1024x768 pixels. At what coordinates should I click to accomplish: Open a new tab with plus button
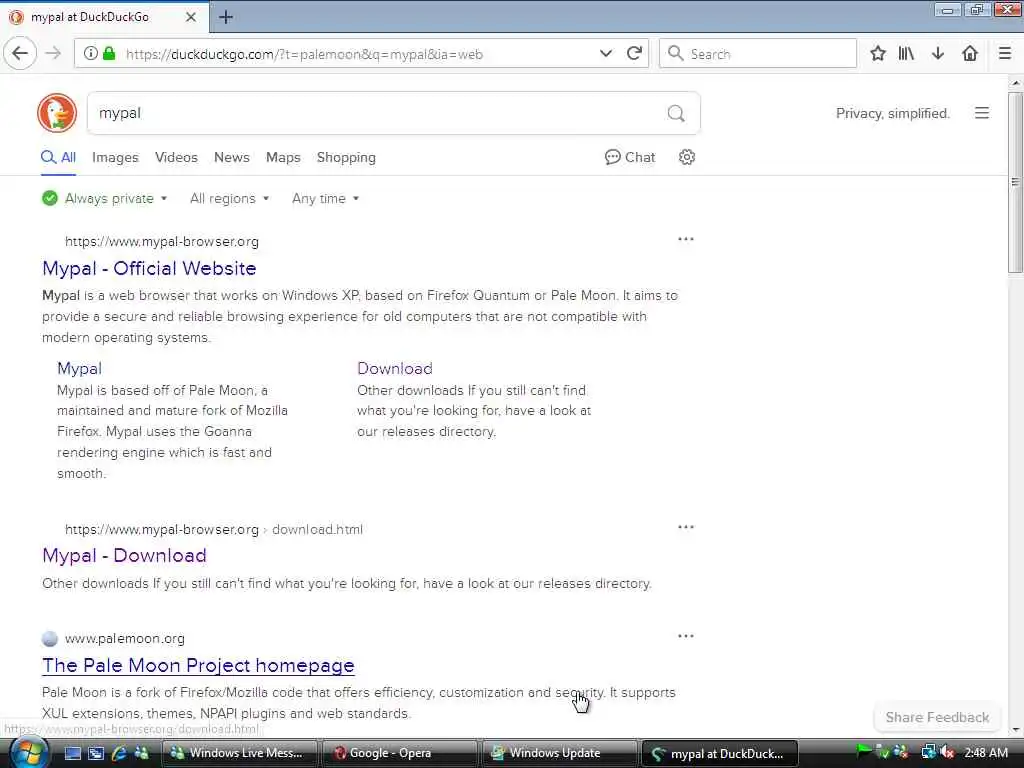click(x=226, y=17)
